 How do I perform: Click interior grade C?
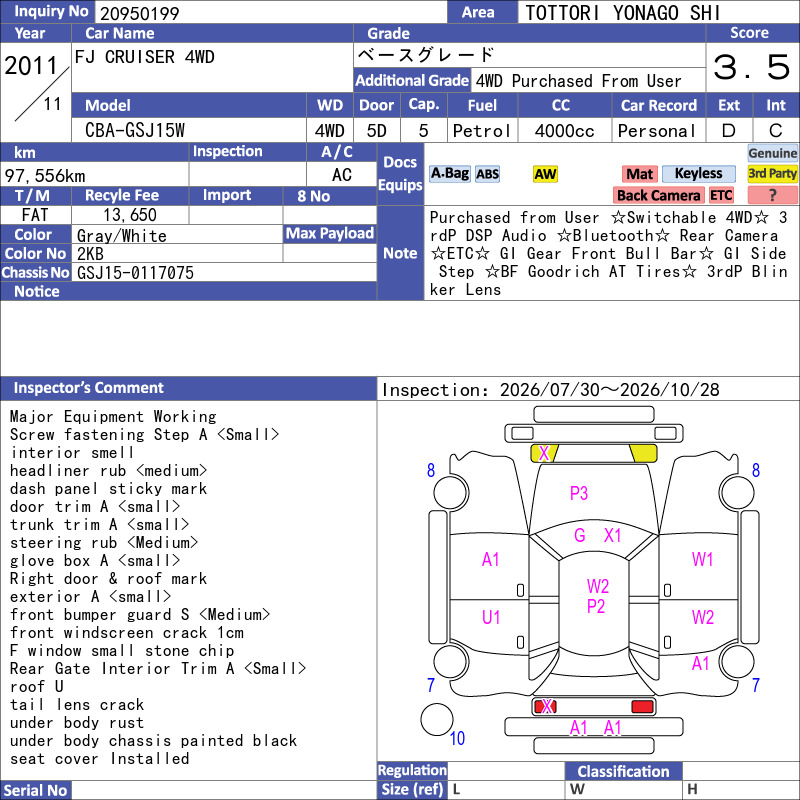coord(776,131)
